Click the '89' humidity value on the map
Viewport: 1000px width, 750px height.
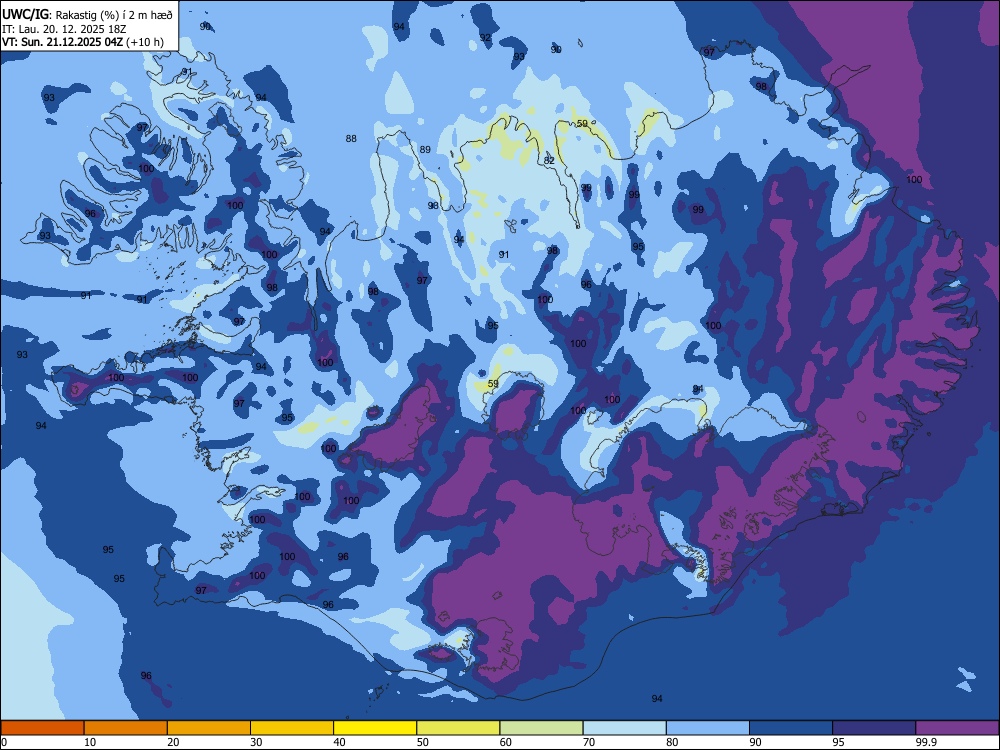(x=425, y=150)
